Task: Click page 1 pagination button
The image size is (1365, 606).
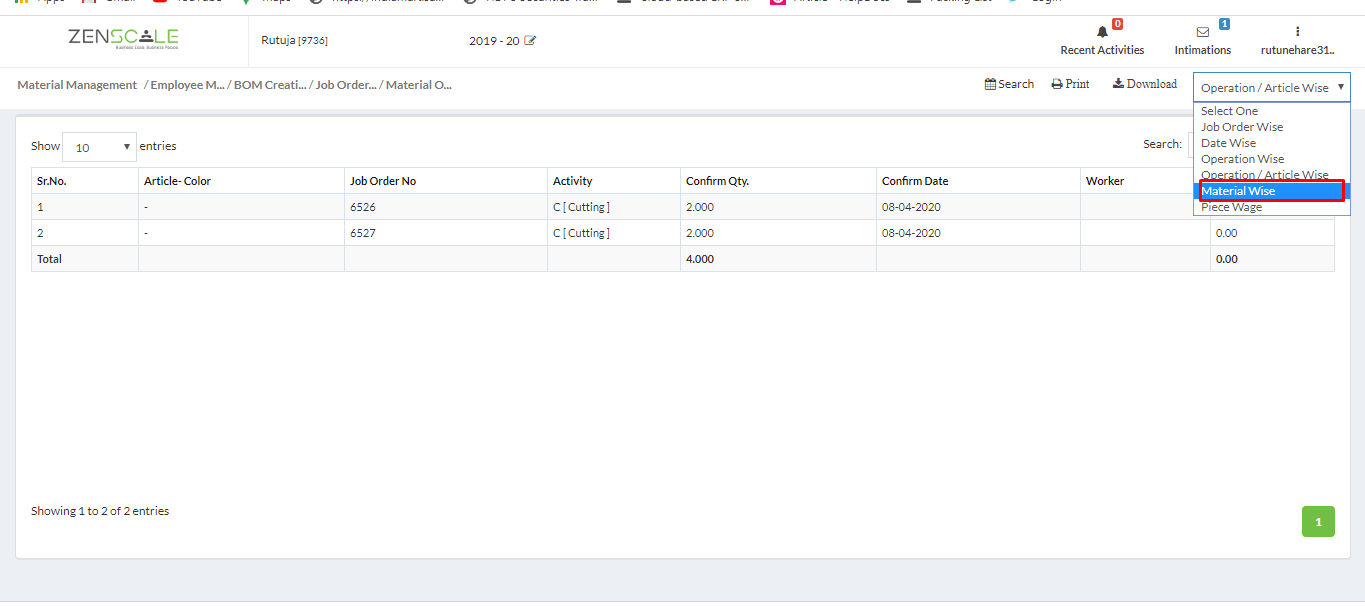Action: coord(1318,521)
